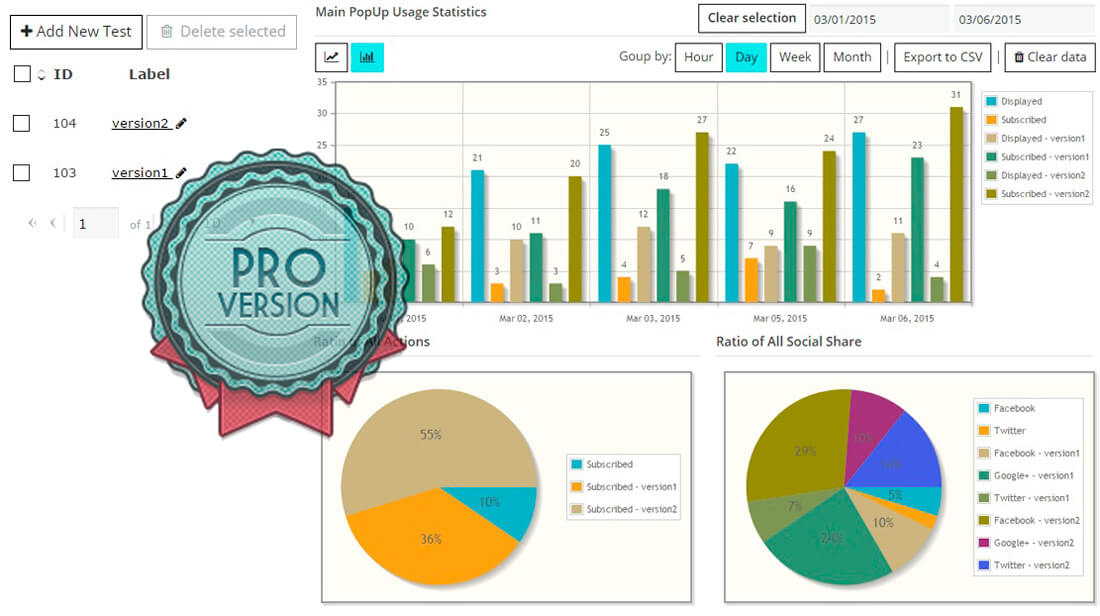Toggle the select-all checkbox in table header
The height and width of the screenshot is (616, 1100).
point(22,74)
